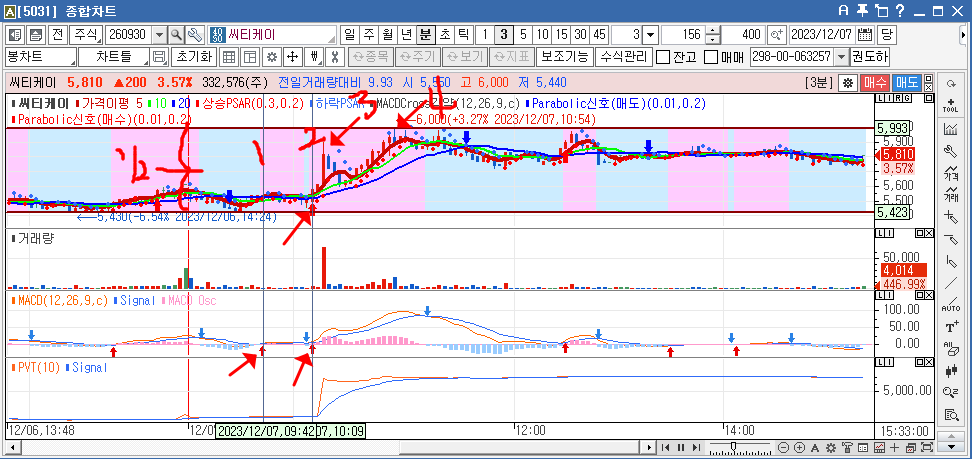Select the AUTO trendline tool
Viewport: 972px width, 459px height.
(950, 303)
